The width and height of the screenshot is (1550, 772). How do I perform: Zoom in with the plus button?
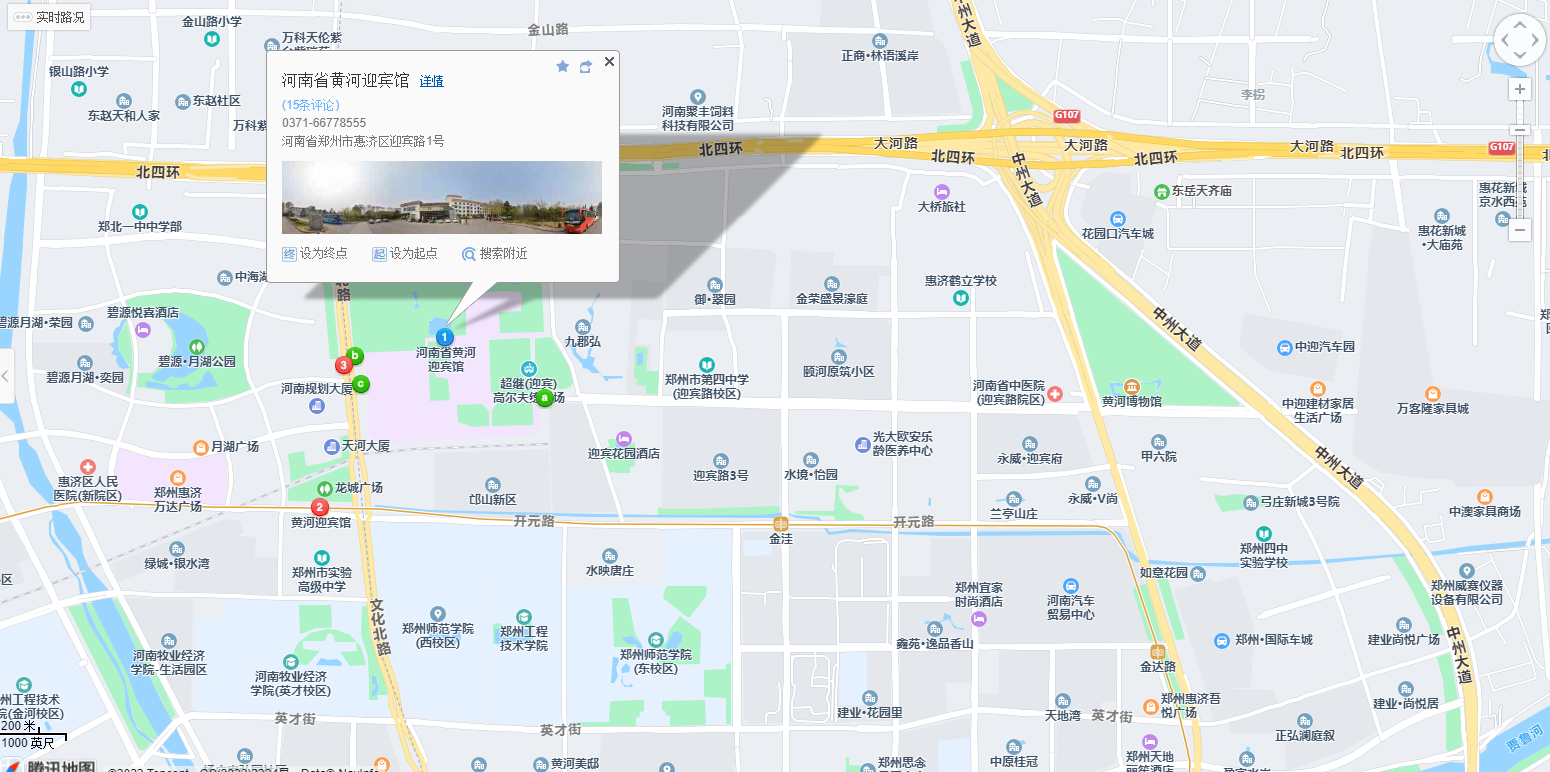(x=1520, y=89)
